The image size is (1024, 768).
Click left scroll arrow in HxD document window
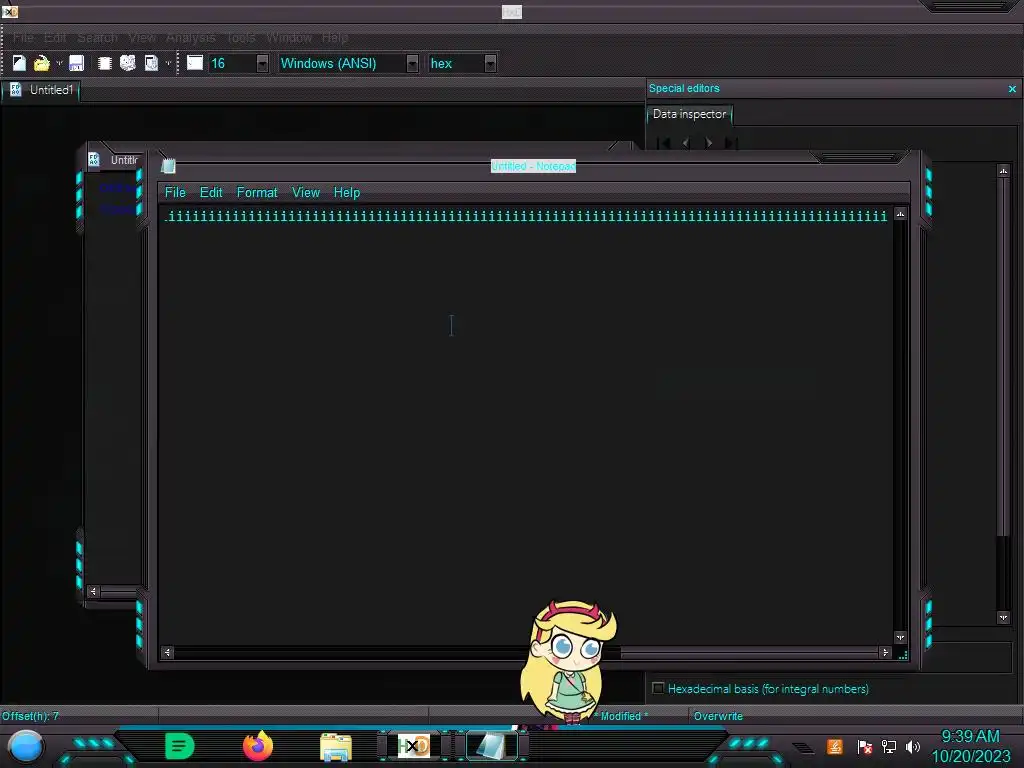pos(93,591)
